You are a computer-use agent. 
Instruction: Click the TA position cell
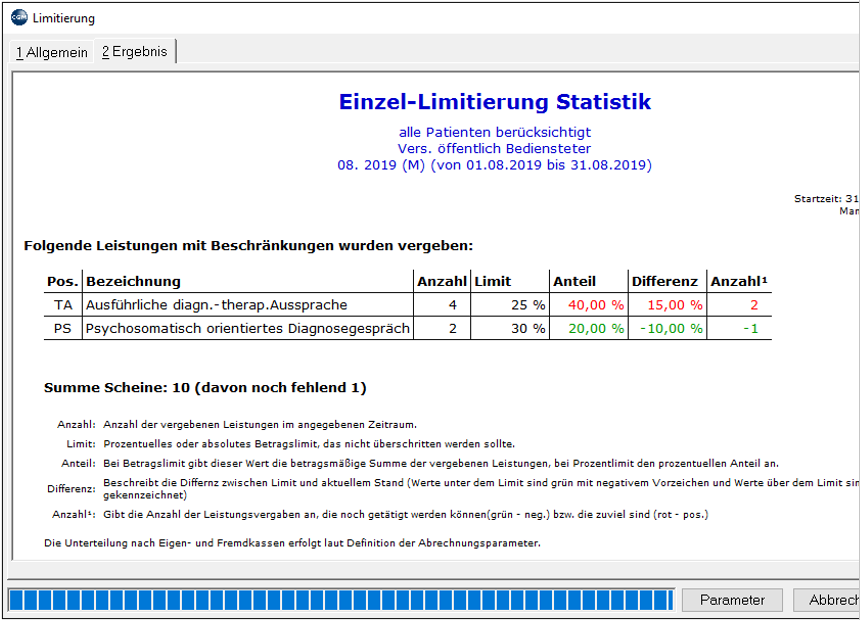pos(63,305)
